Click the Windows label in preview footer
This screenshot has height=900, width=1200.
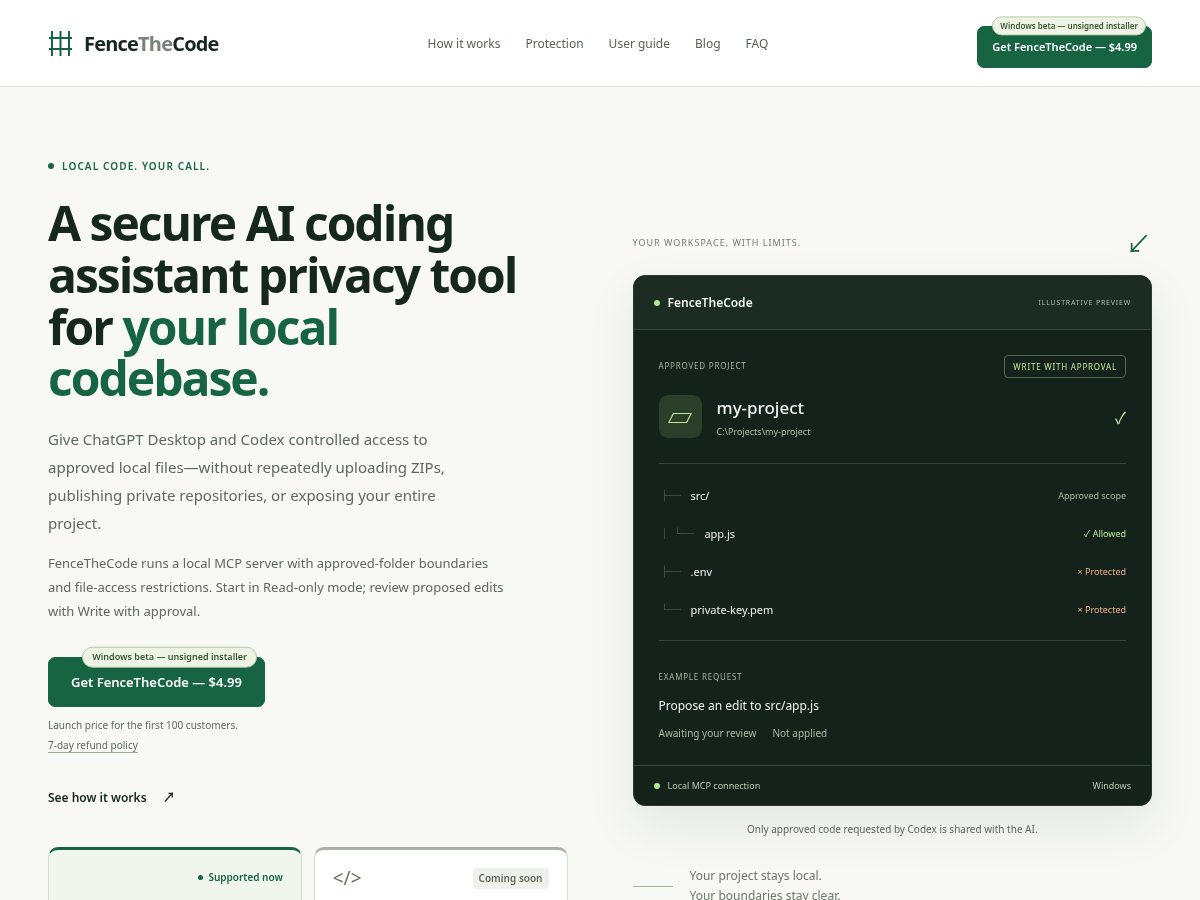point(1111,786)
